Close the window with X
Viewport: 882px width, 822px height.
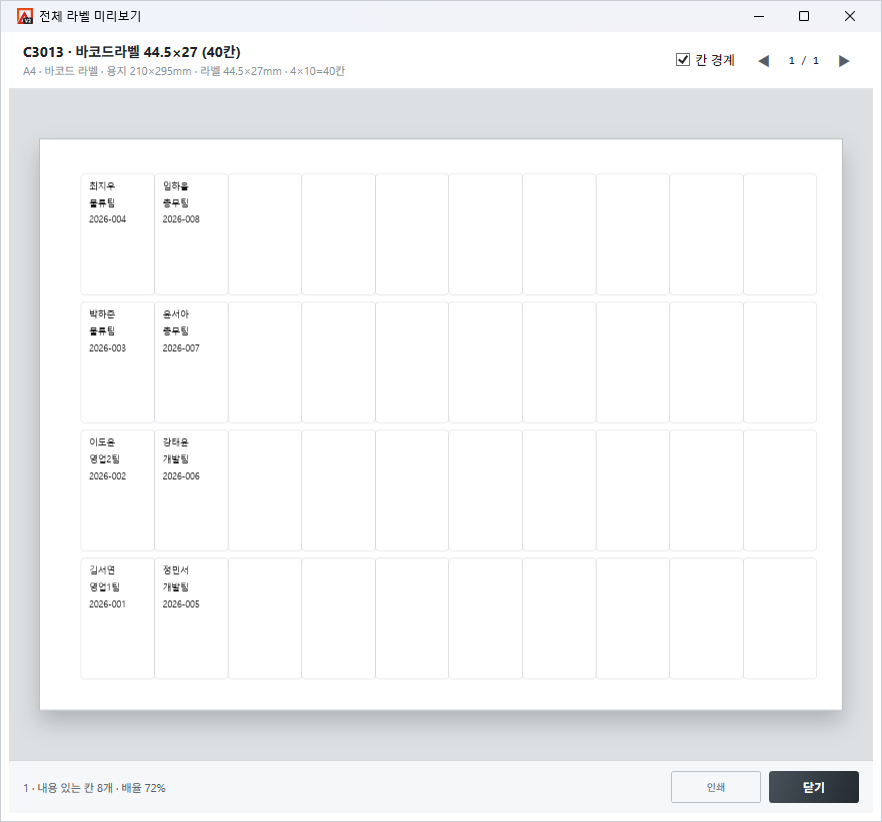click(850, 16)
